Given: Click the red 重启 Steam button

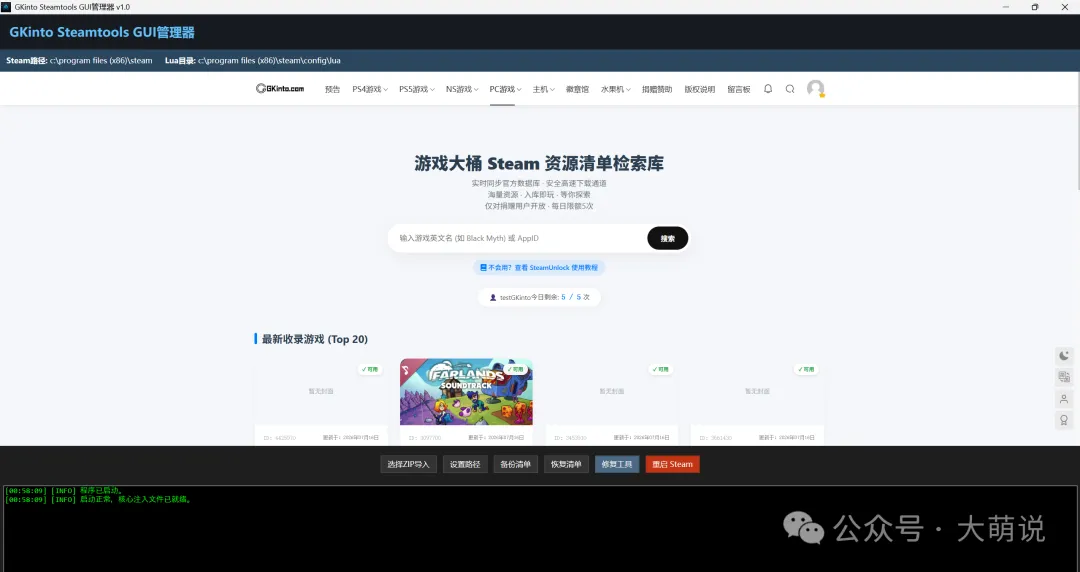Looking at the screenshot, I should pos(672,464).
